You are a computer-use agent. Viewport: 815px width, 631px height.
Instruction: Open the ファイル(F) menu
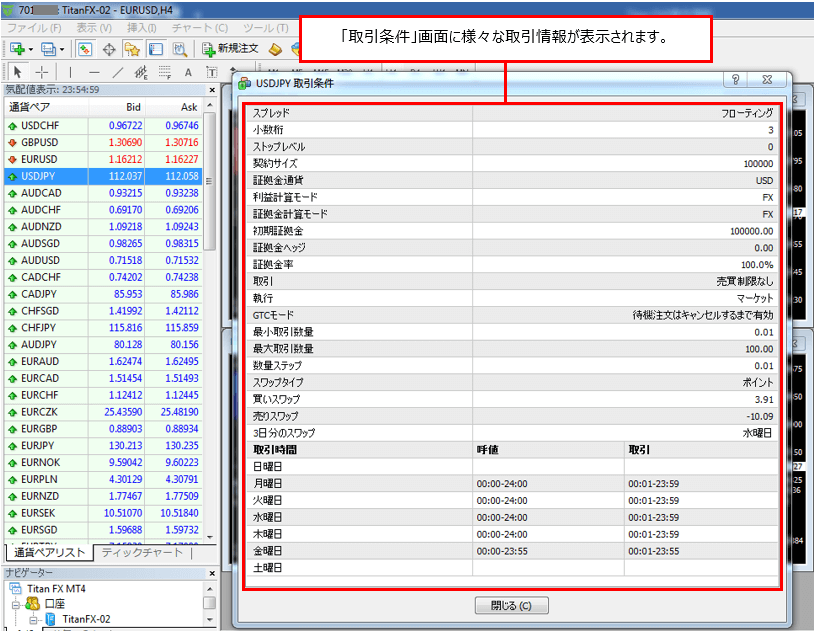click(33, 27)
